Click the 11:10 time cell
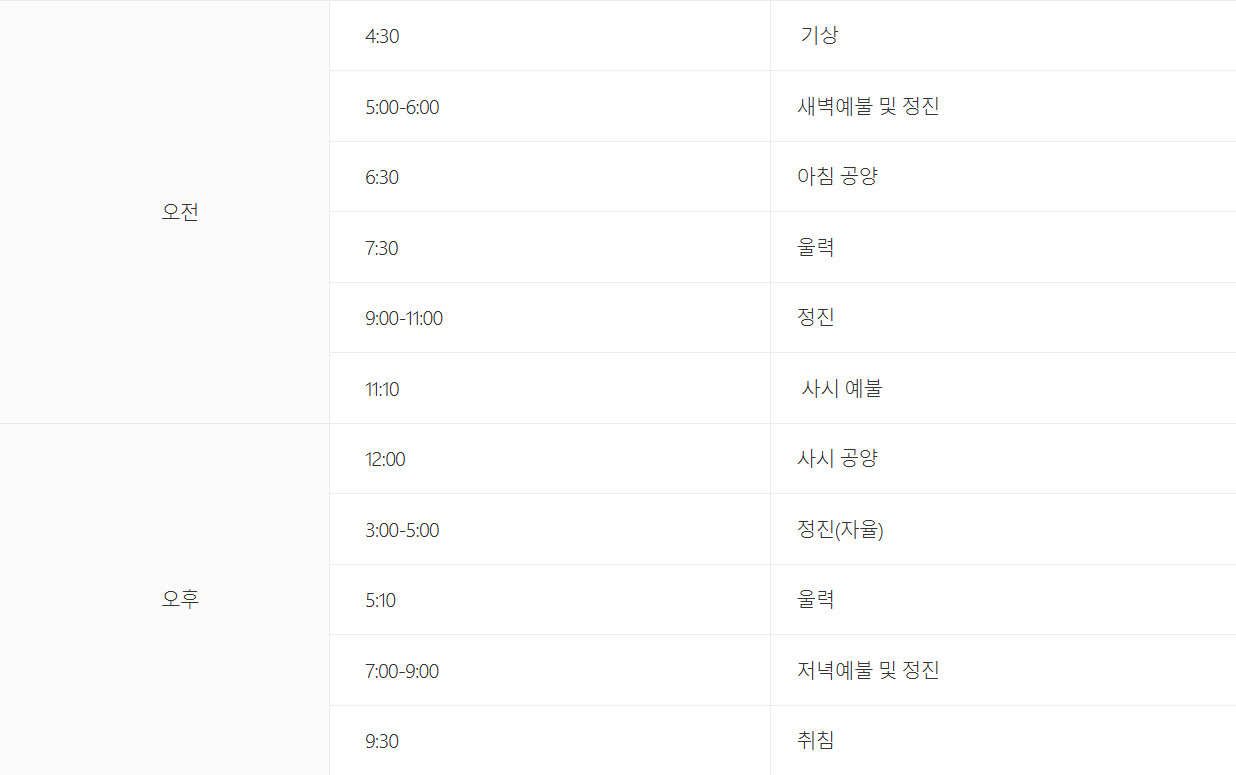The width and height of the screenshot is (1236, 775). pyautogui.click(x=382, y=389)
